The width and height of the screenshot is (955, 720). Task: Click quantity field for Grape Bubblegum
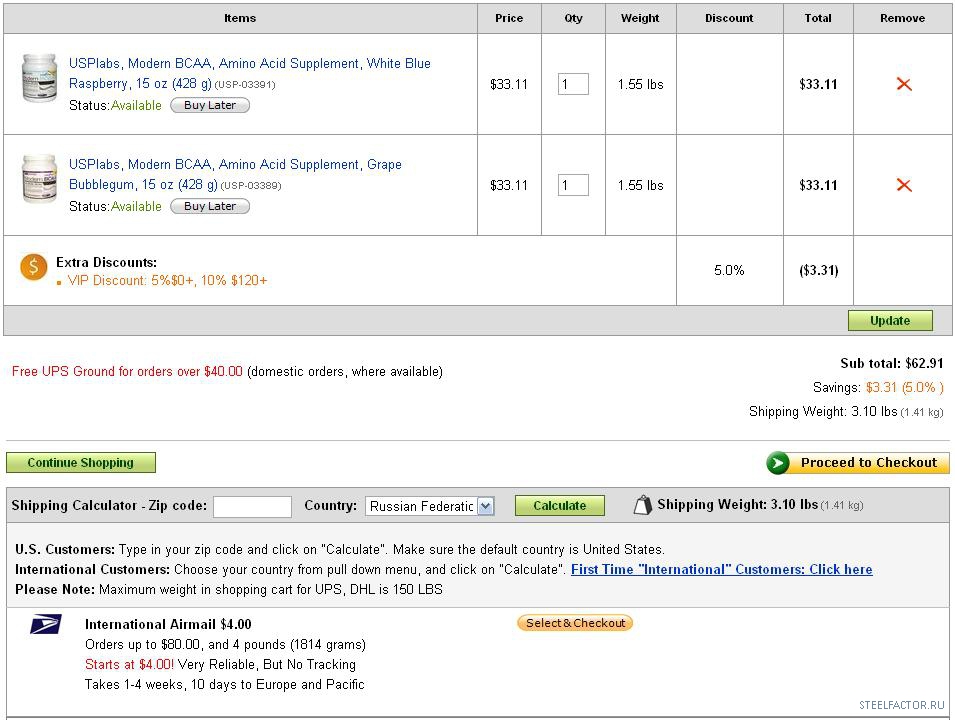tap(573, 185)
